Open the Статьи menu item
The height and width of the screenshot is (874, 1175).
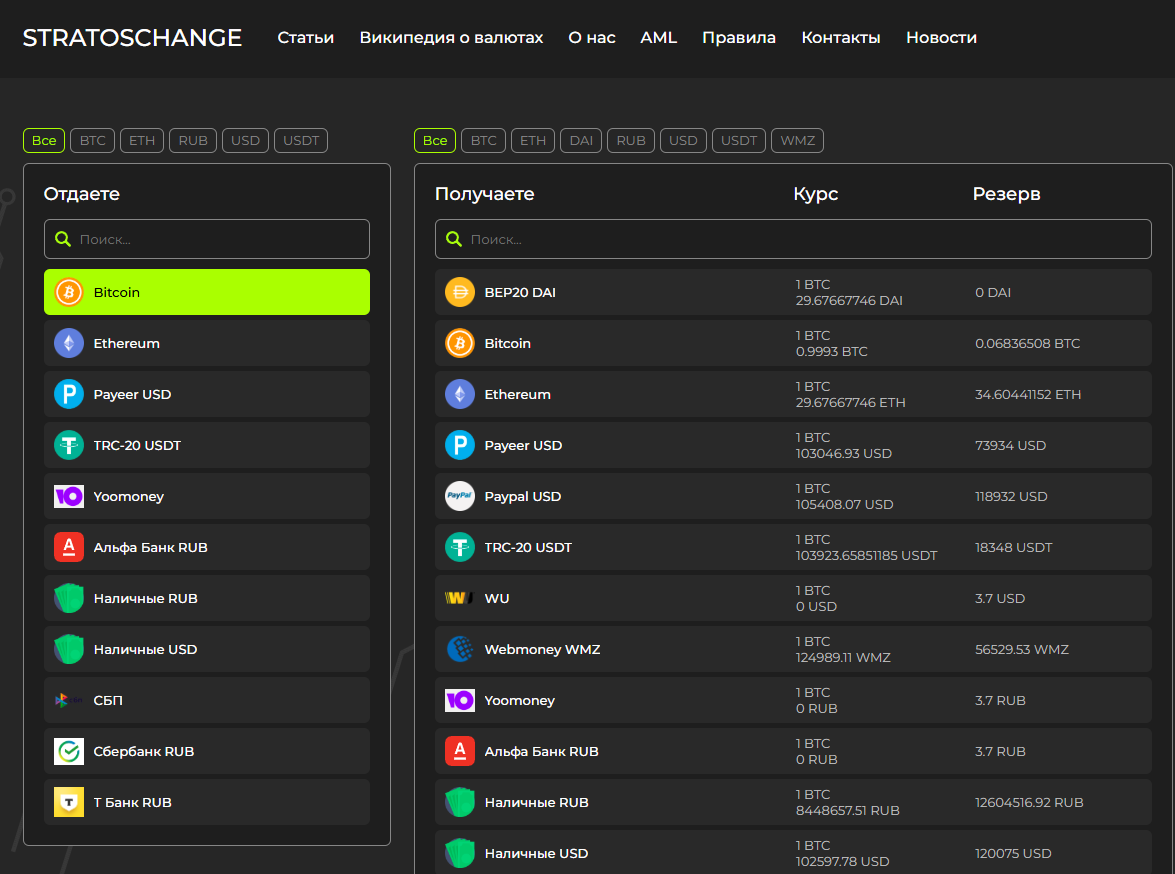tap(305, 38)
